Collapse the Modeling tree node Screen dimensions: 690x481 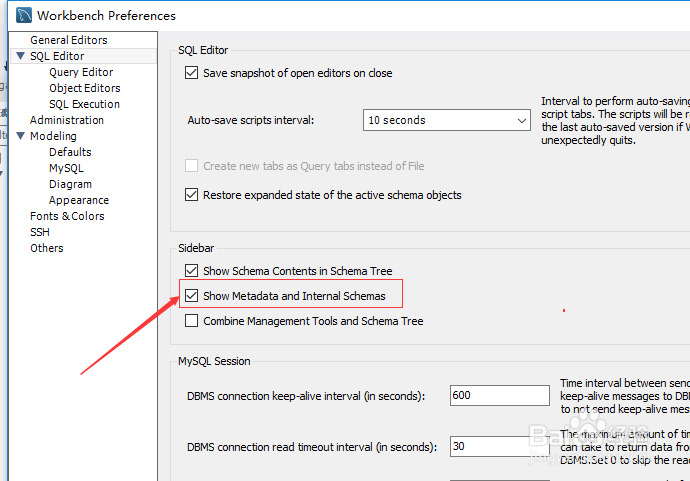pos(20,136)
